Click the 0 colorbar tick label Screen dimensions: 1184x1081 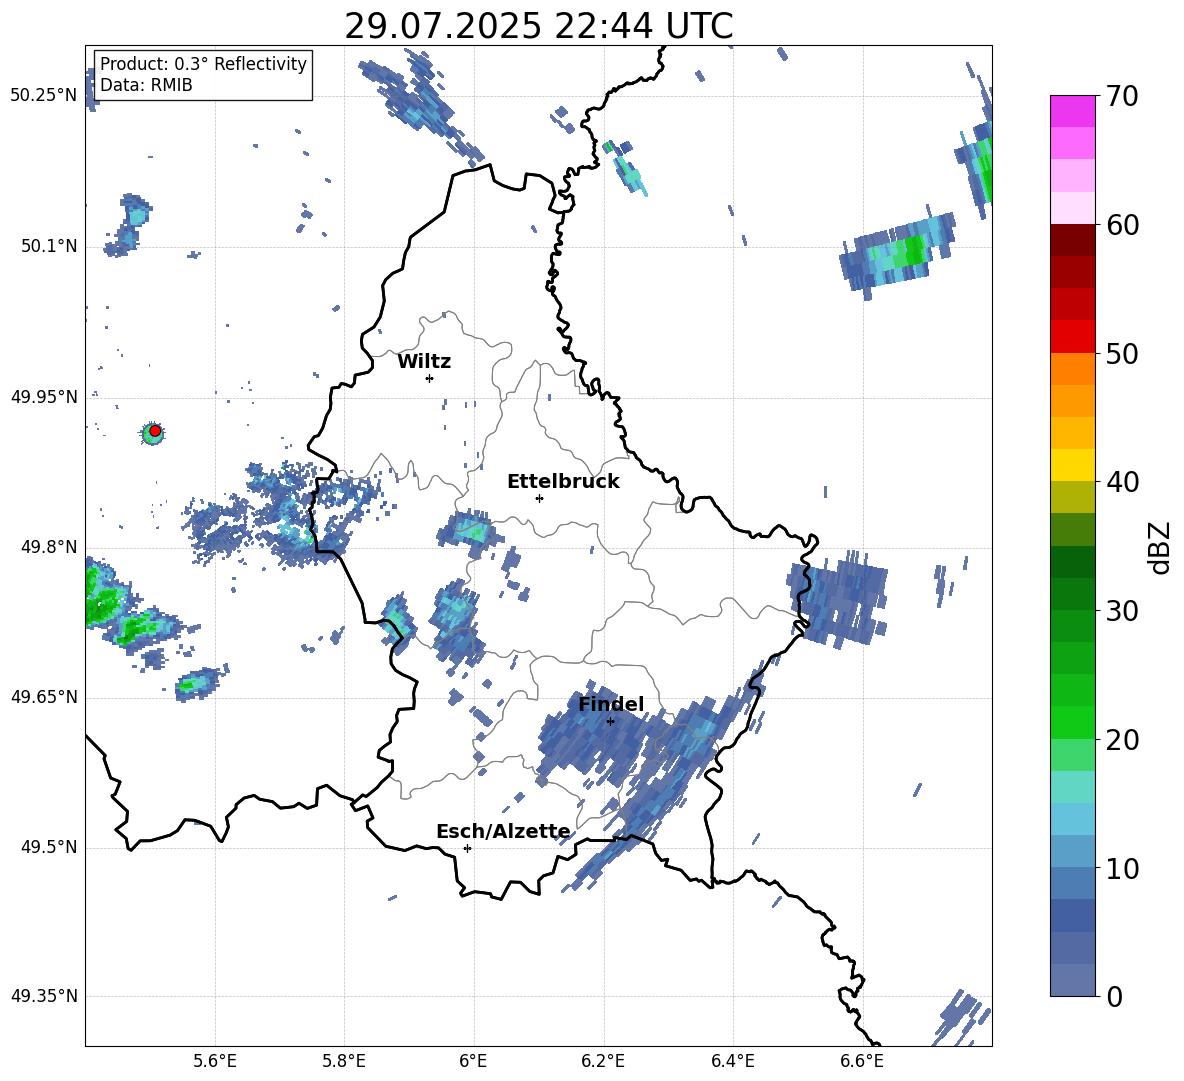(1114, 996)
